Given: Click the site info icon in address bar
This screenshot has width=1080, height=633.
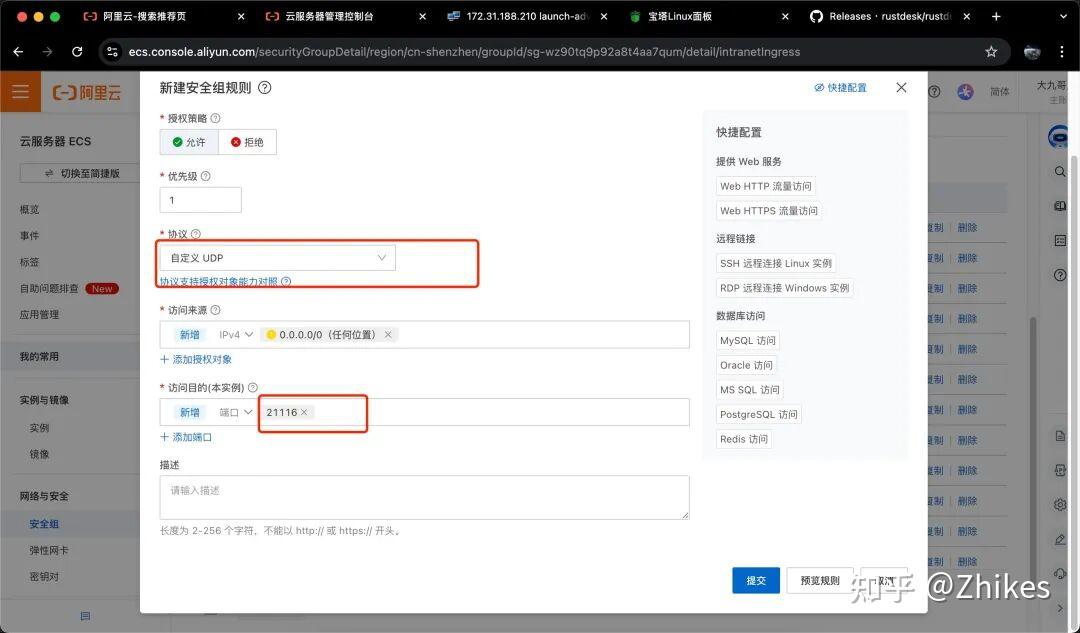Looking at the screenshot, I should (x=113, y=52).
